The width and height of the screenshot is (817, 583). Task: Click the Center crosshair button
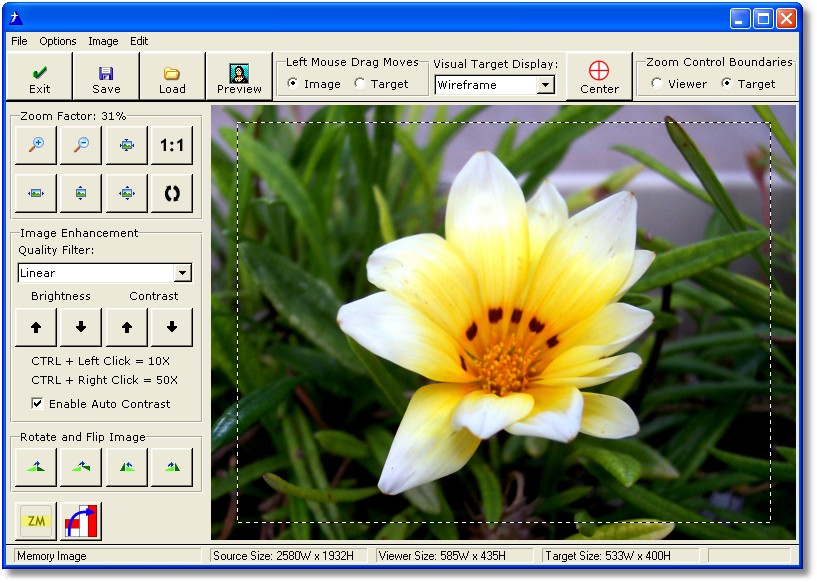click(599, 77)
